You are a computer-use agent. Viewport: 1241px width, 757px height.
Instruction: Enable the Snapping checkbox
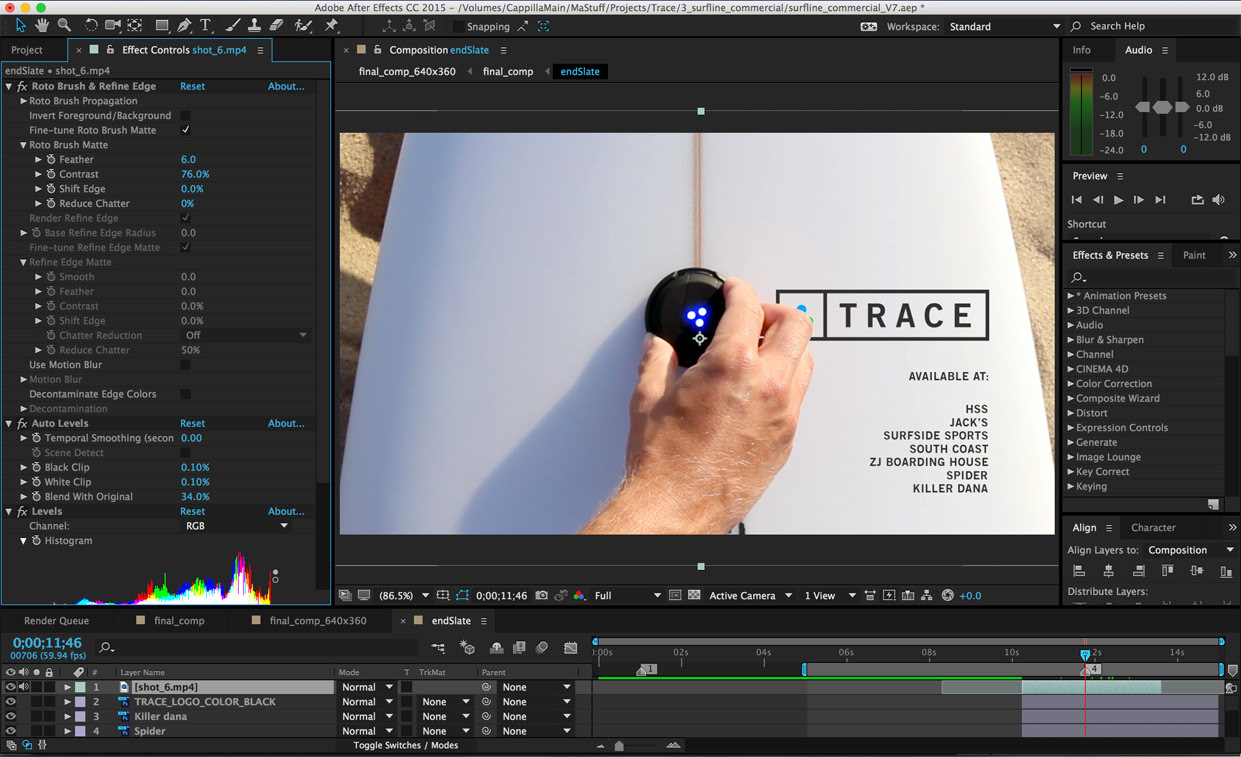coord(457,26)
